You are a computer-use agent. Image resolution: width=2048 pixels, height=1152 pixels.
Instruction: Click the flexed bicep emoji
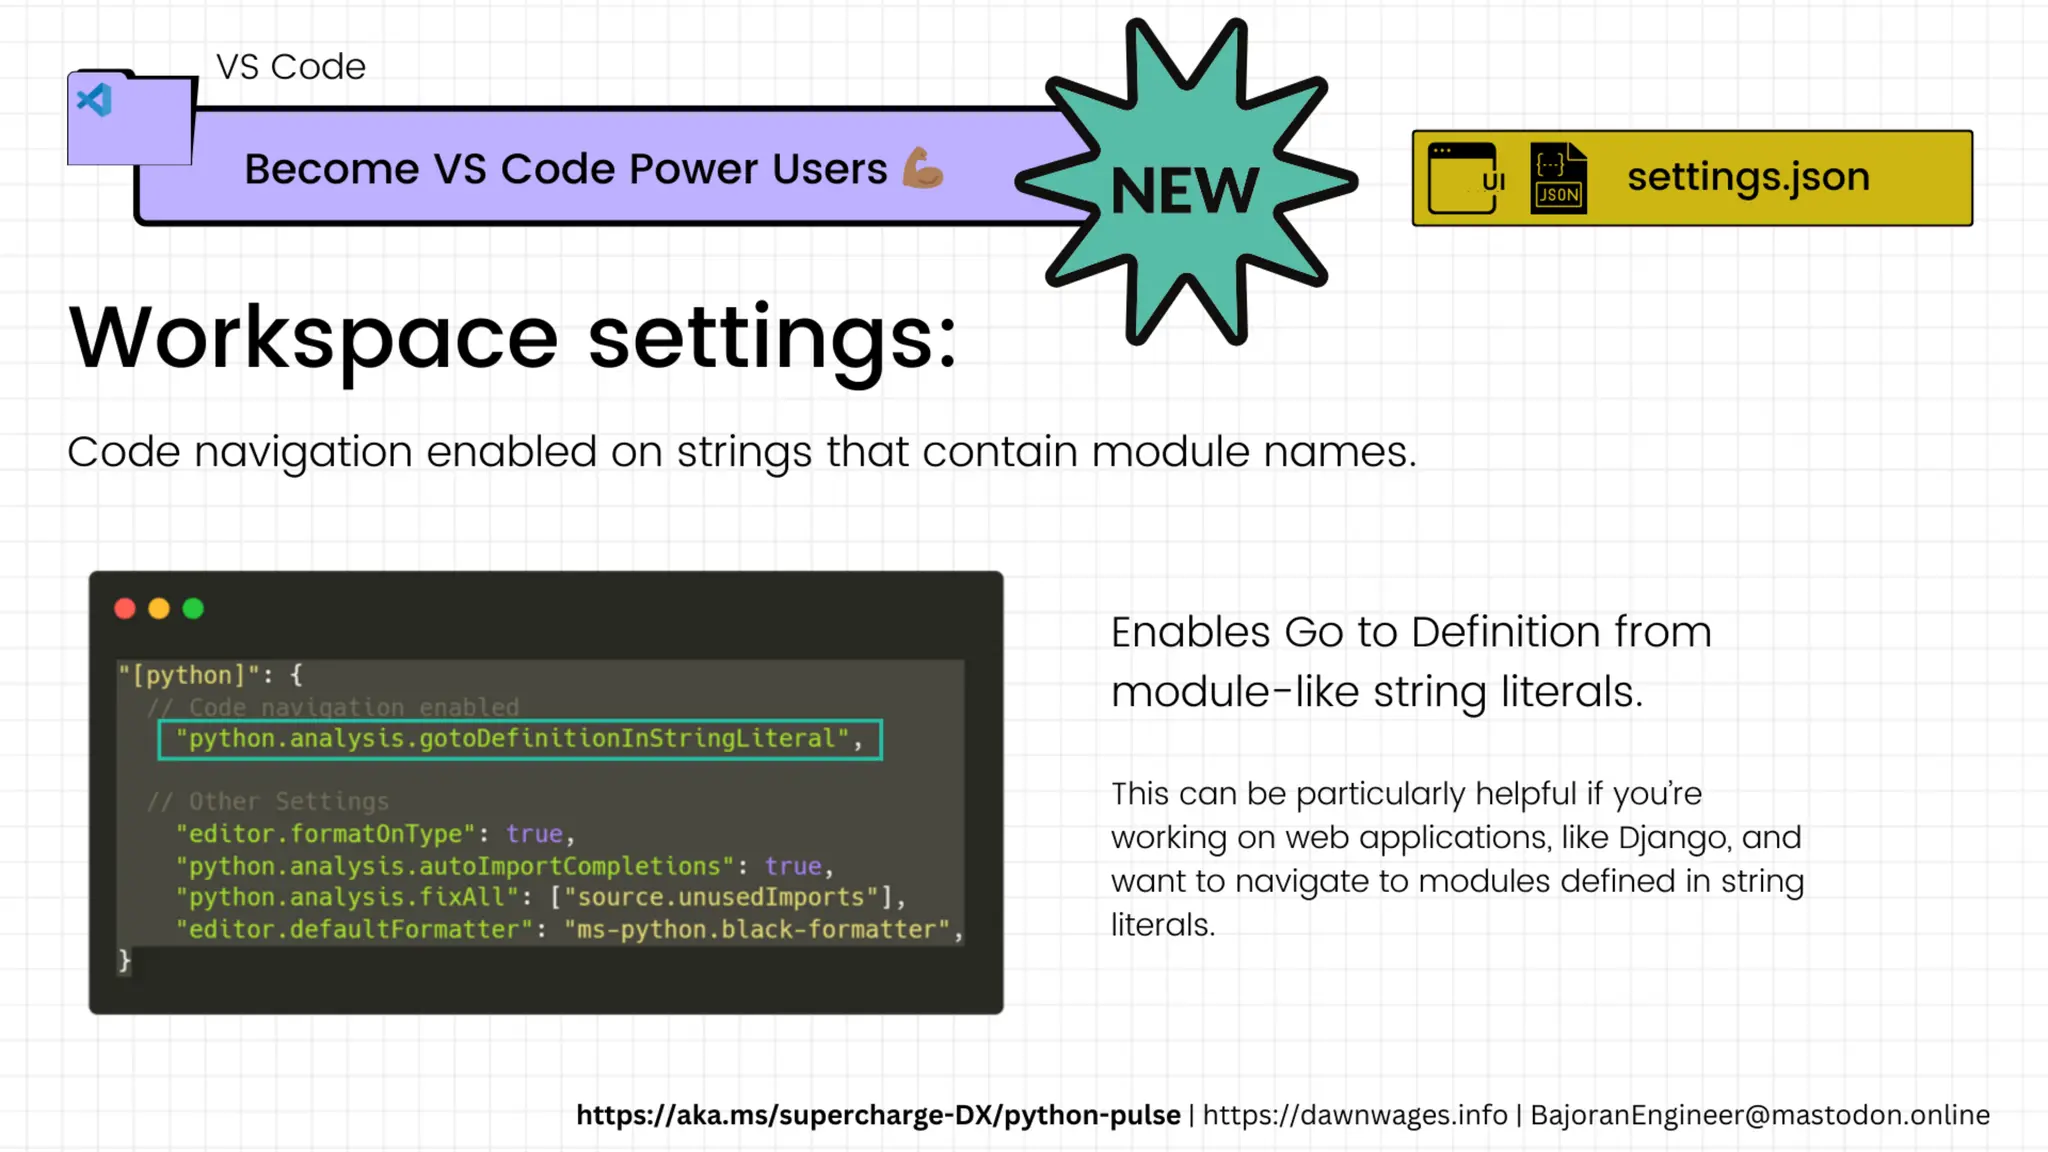[922, 167]
